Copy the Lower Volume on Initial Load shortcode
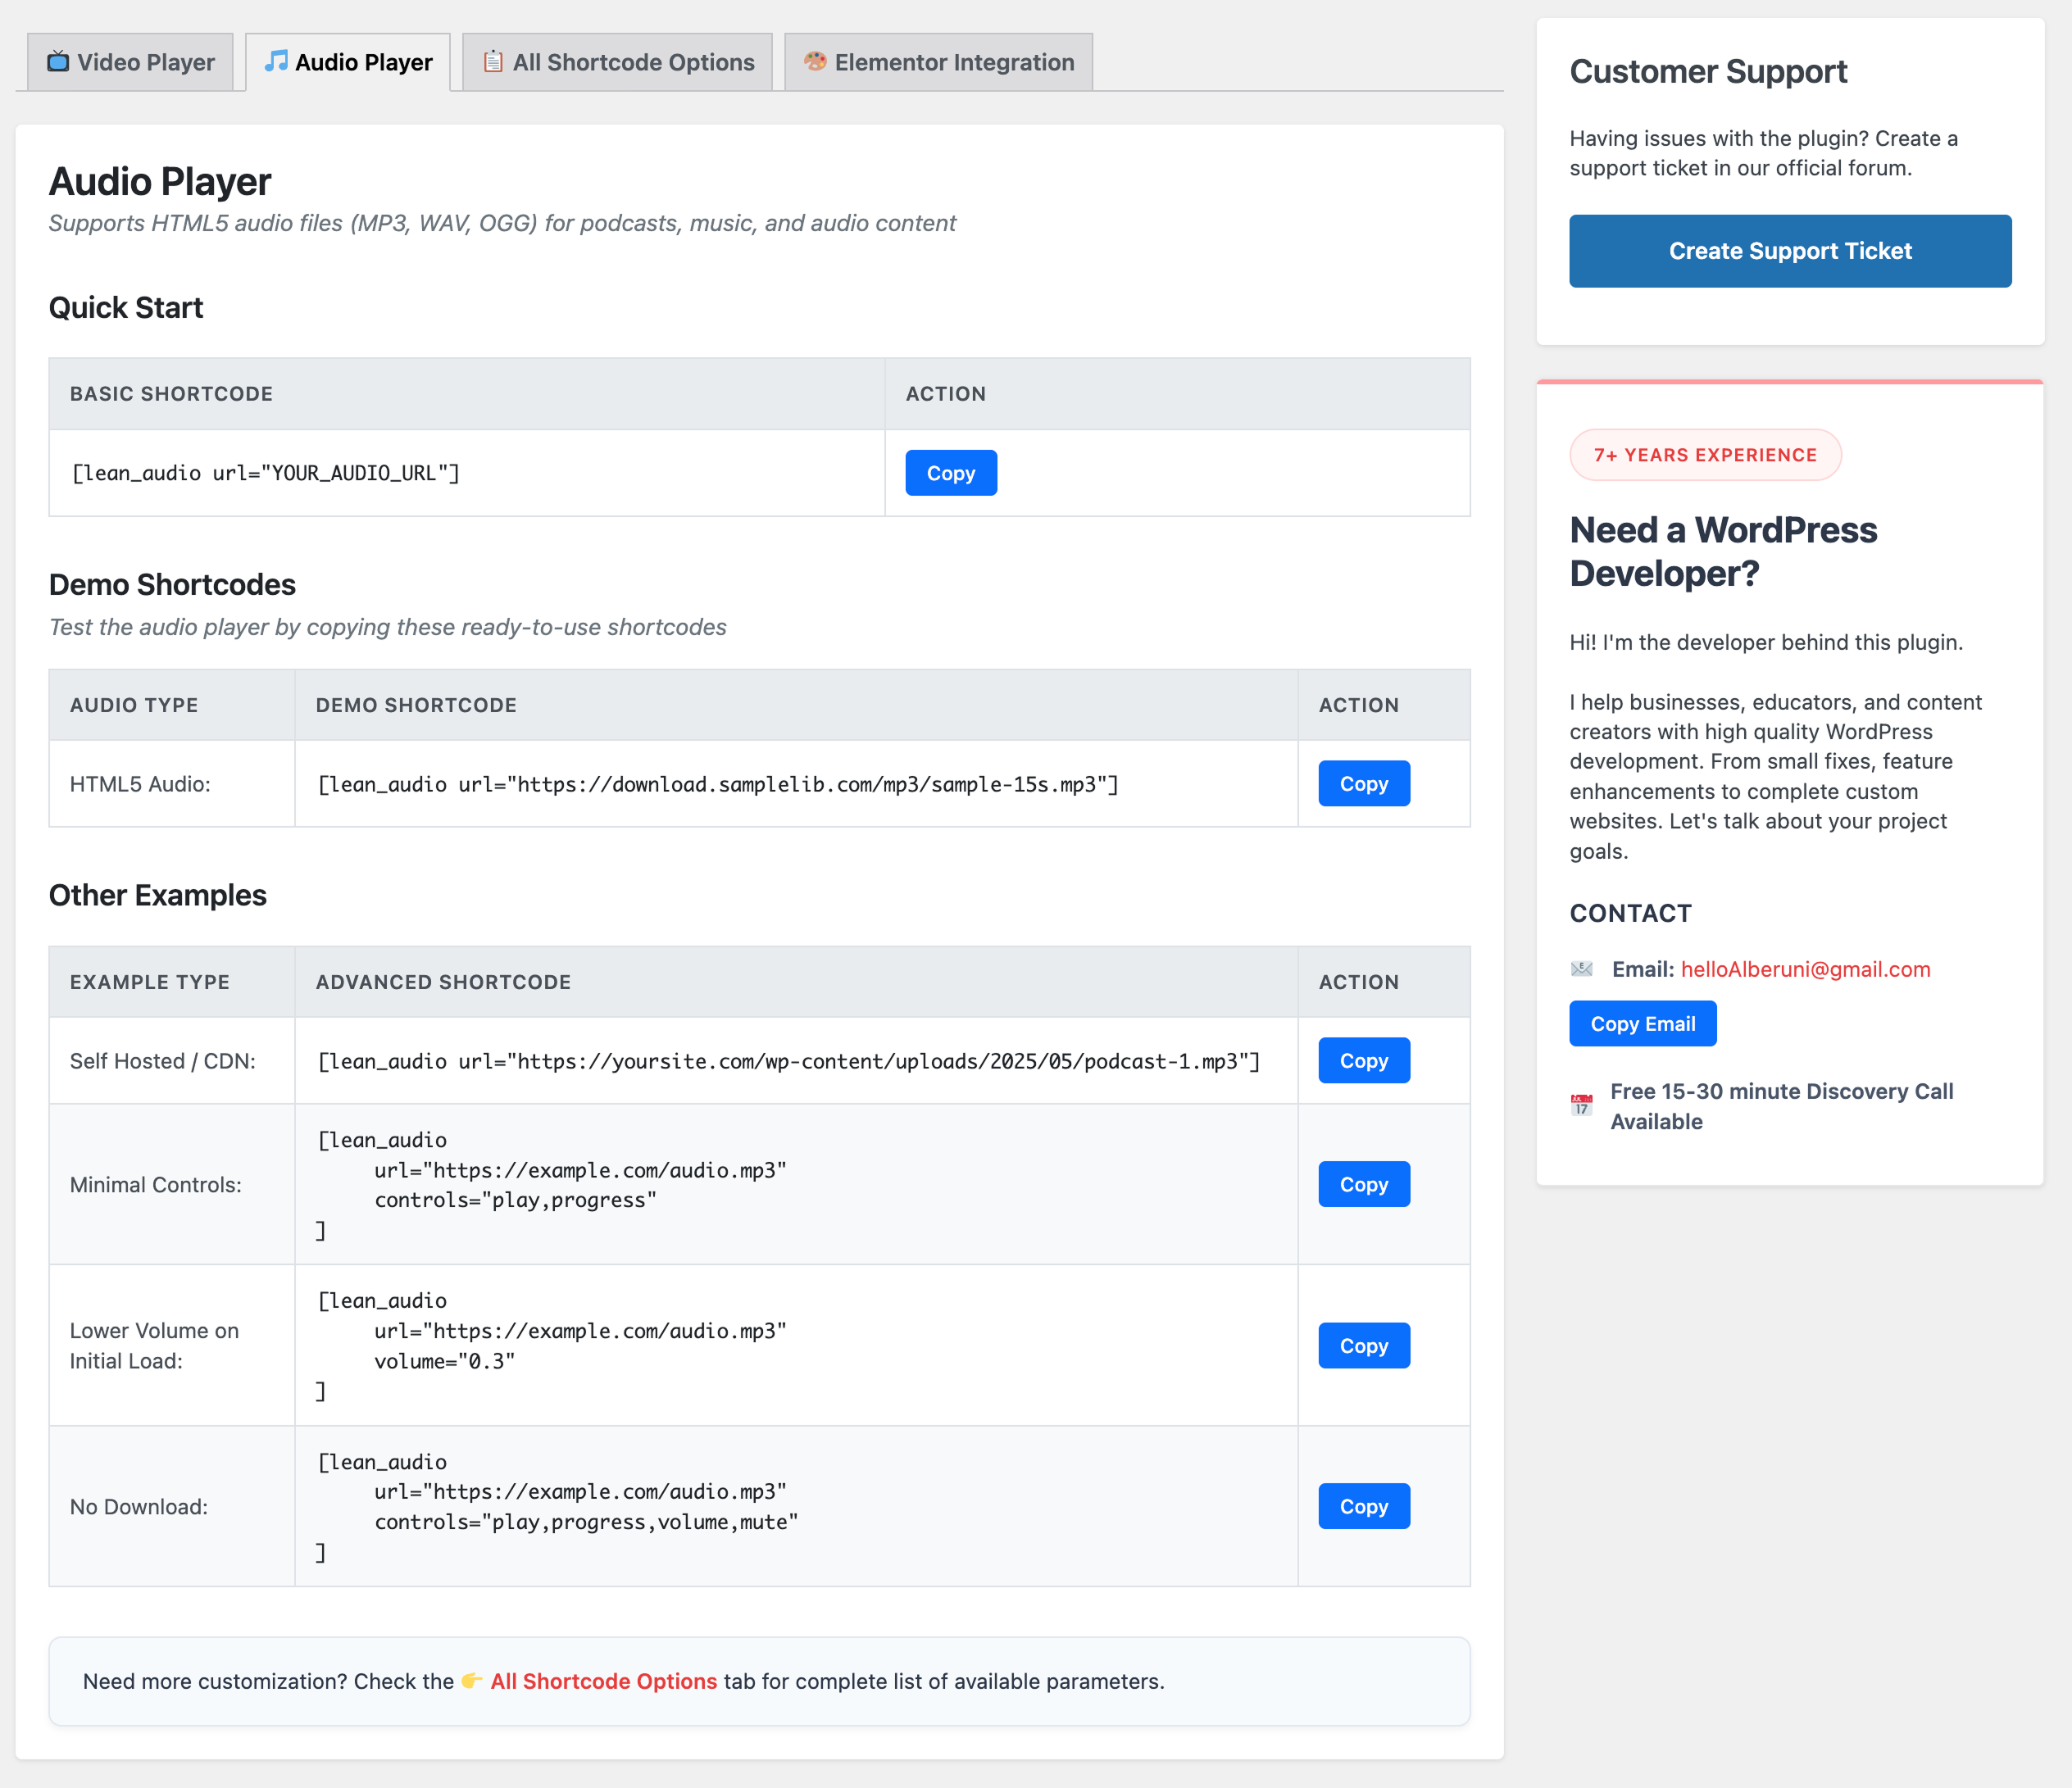 [1363, 1346]
